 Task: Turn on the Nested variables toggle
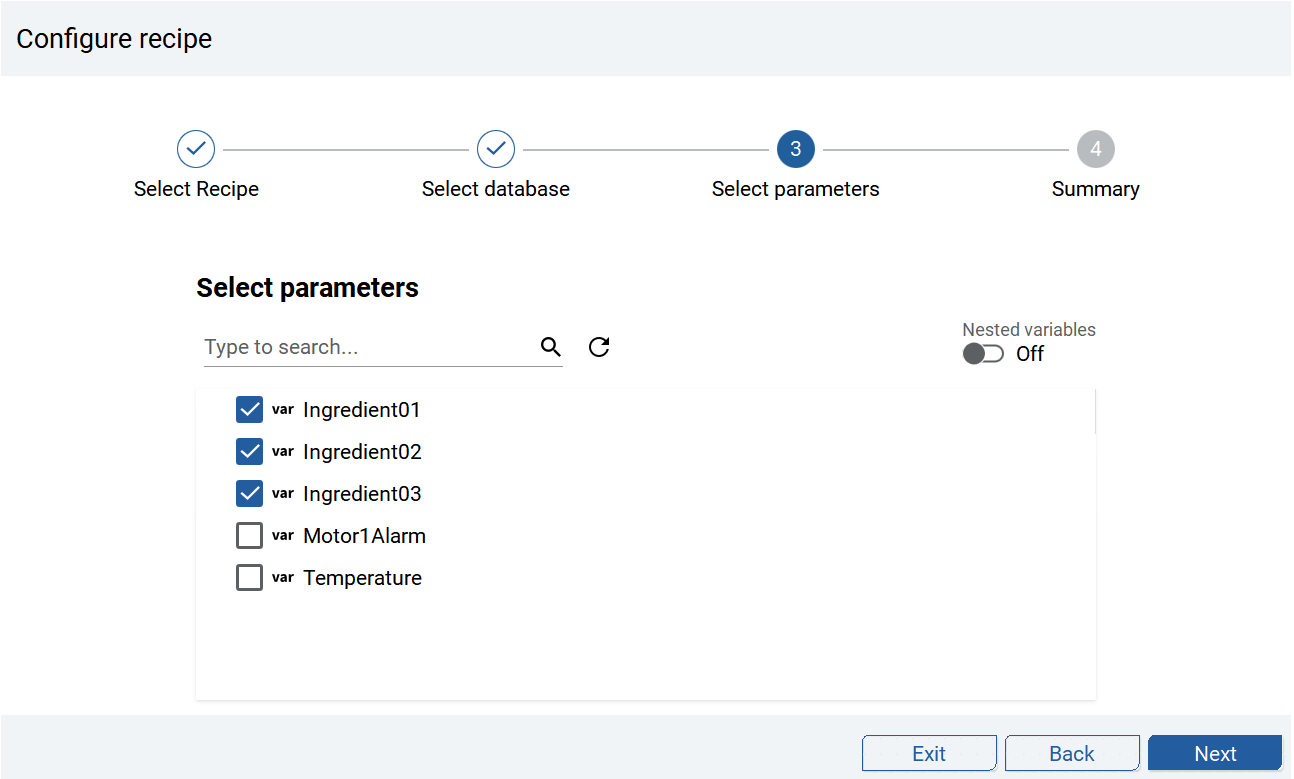[x=983, y=354]
